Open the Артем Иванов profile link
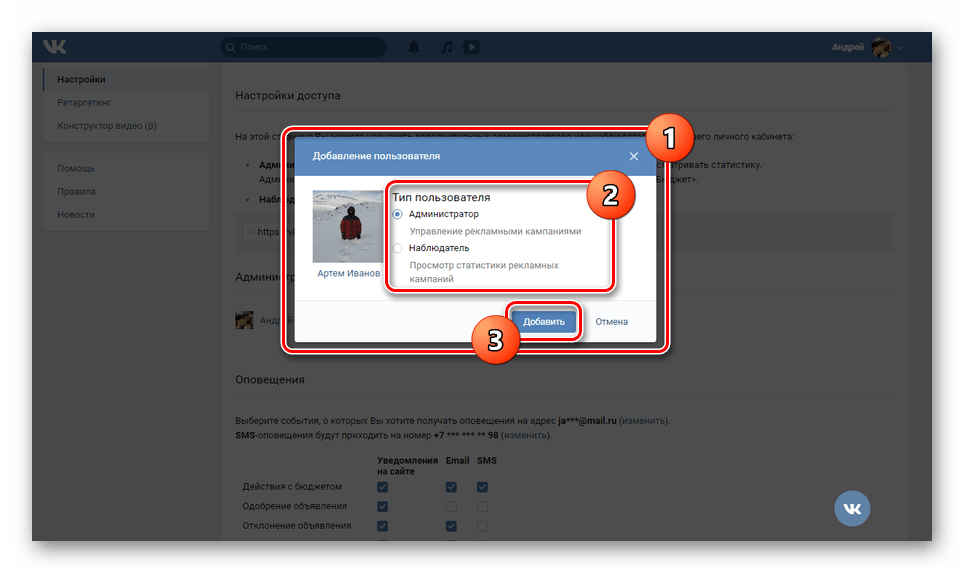This screenshot has width=964, height=573. point(348,273)
